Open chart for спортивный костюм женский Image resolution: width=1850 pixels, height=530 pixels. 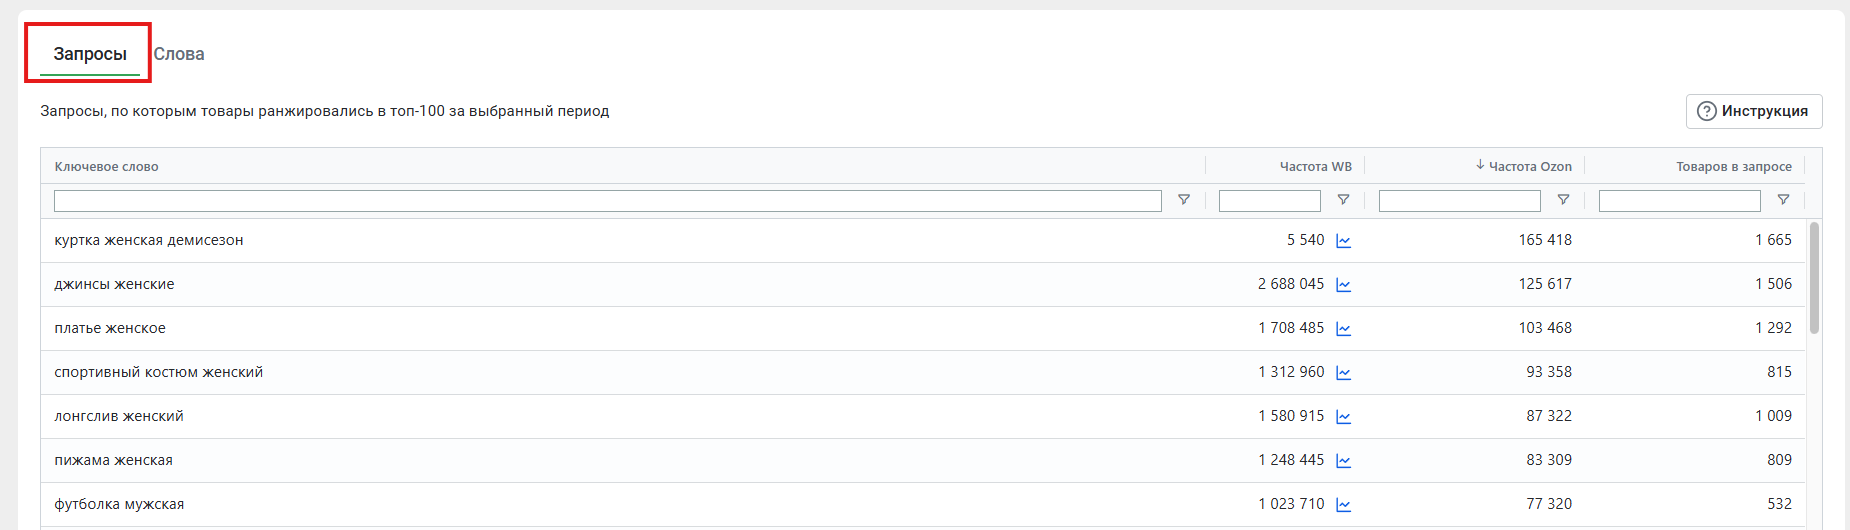pos(1343,373)
